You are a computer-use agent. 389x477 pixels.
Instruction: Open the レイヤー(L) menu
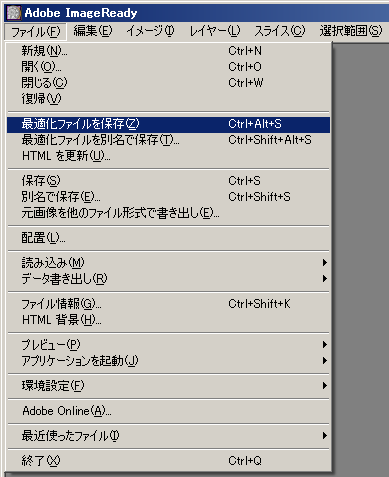click(x=215, y=31)
